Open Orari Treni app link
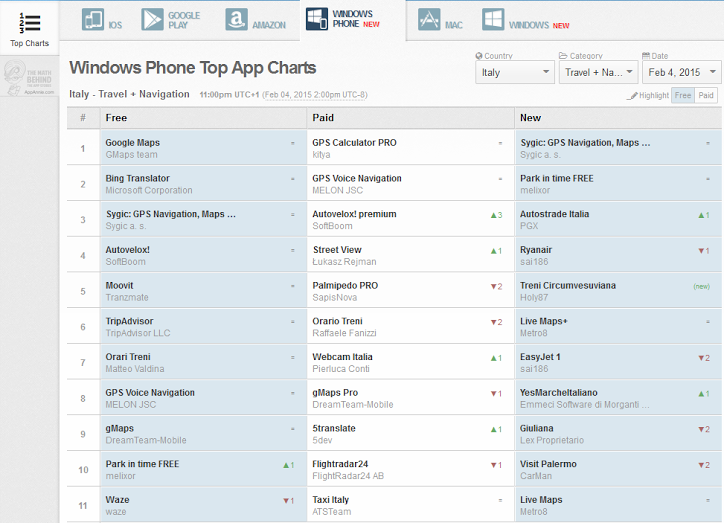Image resolution: width=724 pixels, height=523 pixels. (128, 357)
